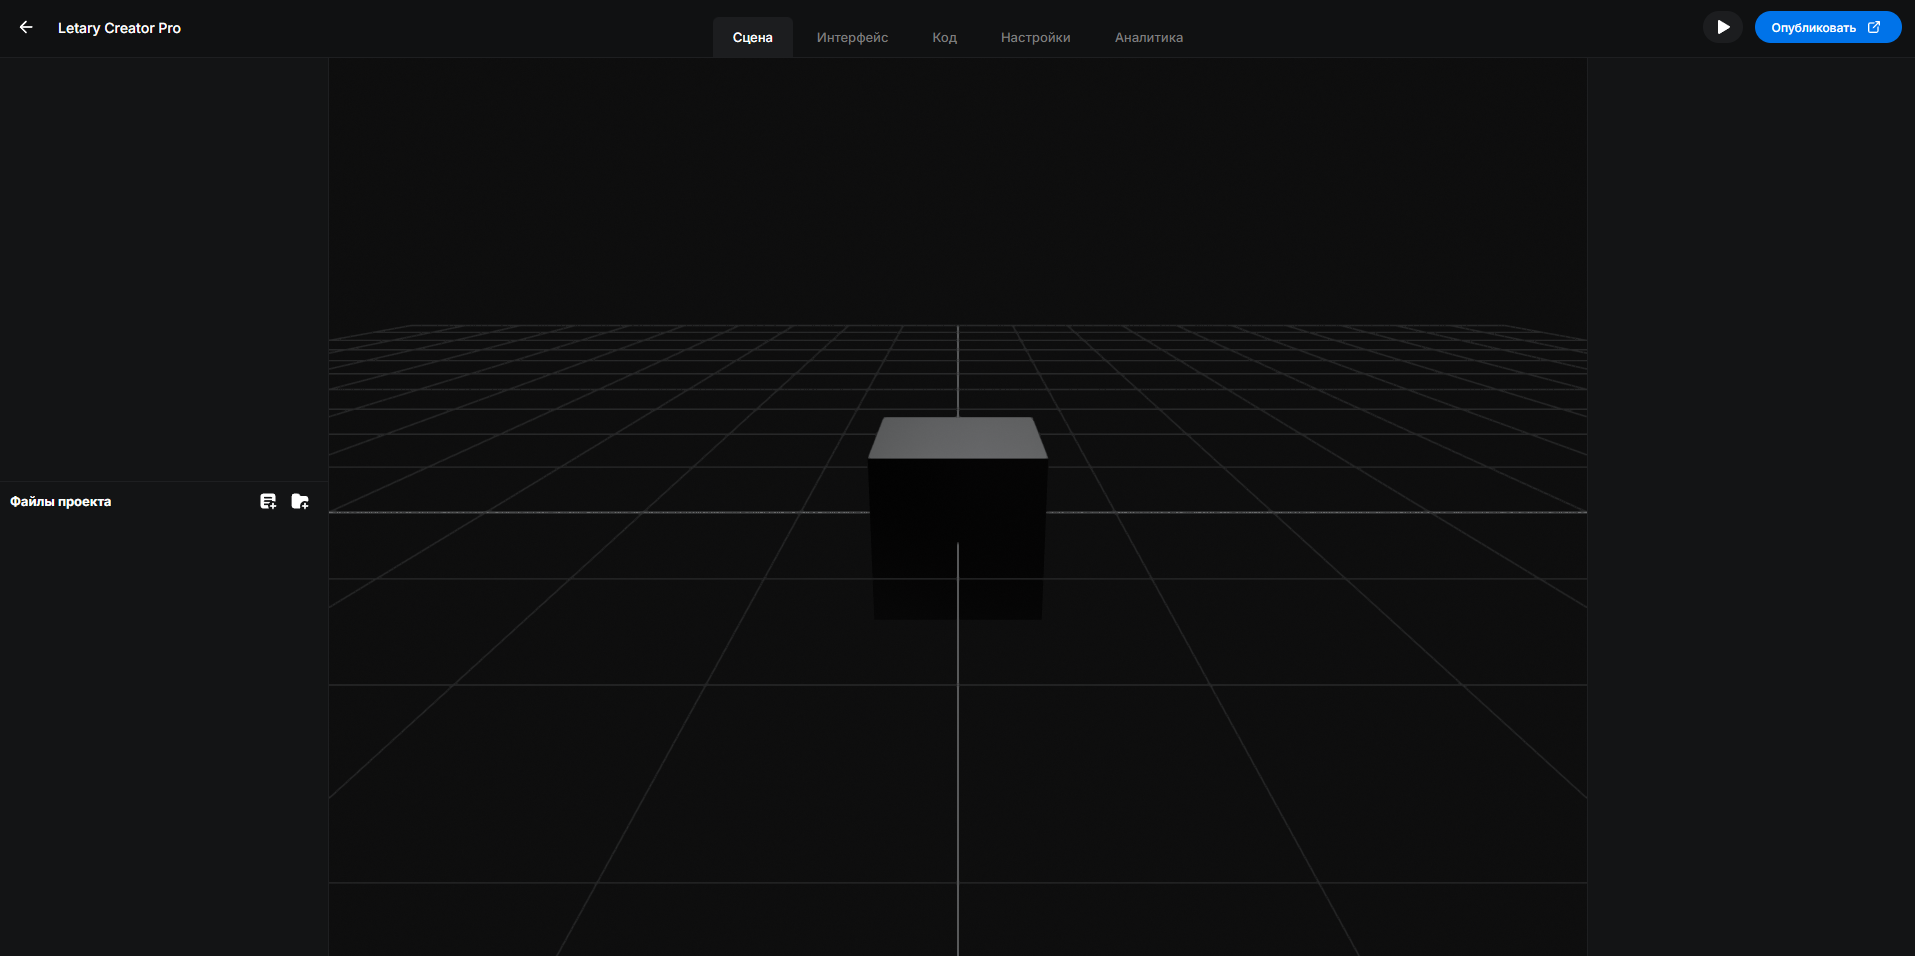Show the Аналитика tab
Screen dimensions: 1915x956
point(1148,37)
